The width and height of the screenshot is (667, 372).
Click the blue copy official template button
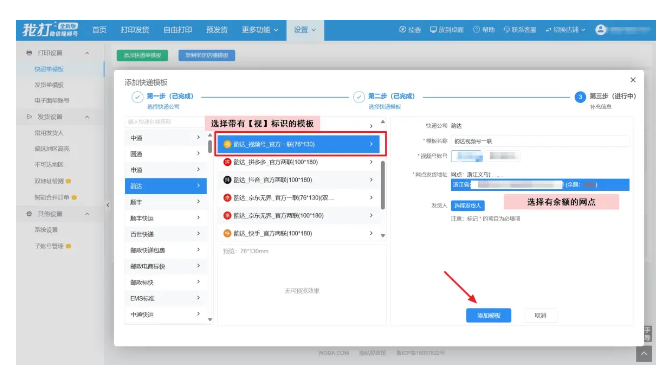pyautogui.click(x=207, y=55)
